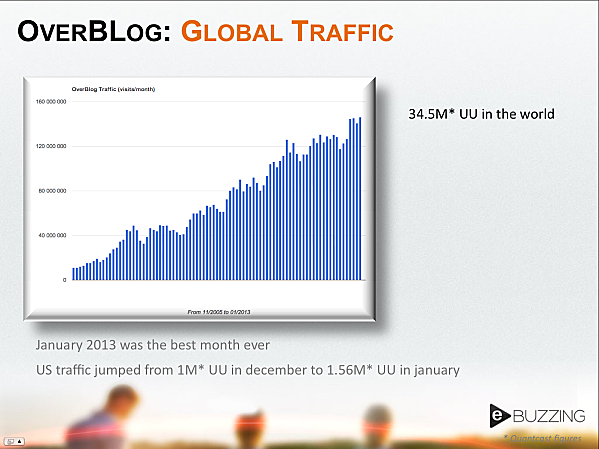Screen dimensions: 599x449
Task: Click the "OverBlog Traffic (visits/month)" chart title
Action: click(x=113, y=89)
